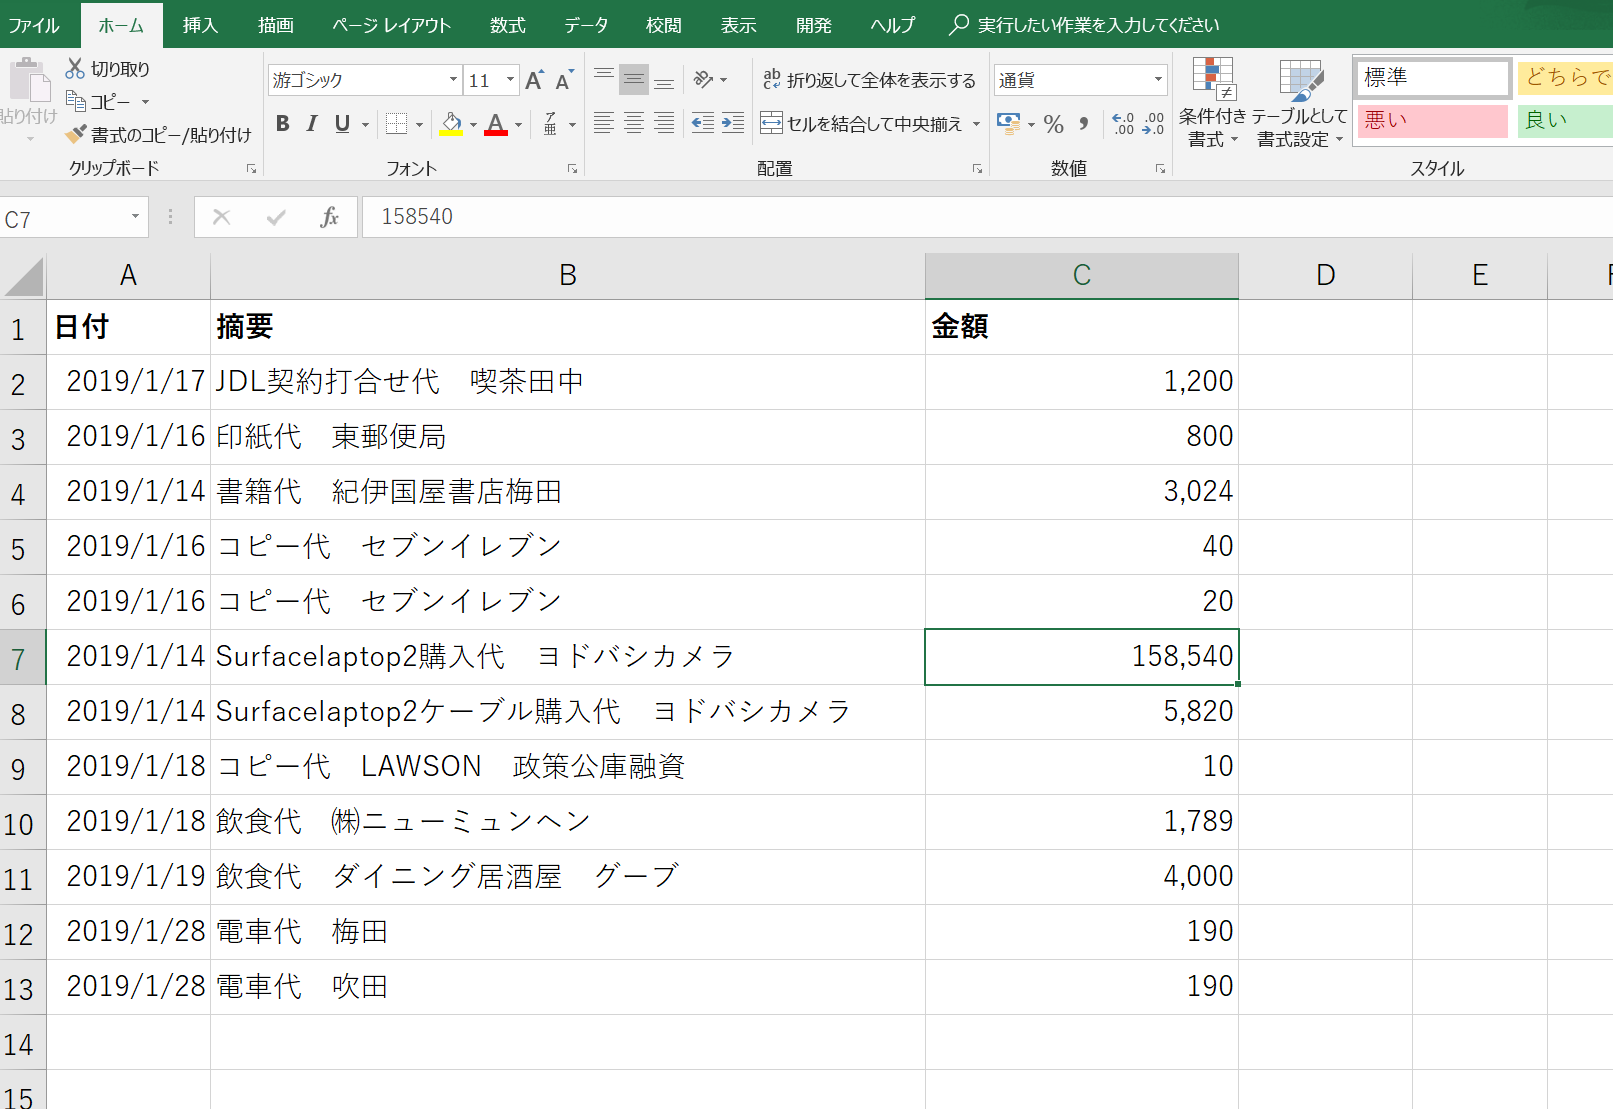Open the データ (Data) ribbon tab

(585, 25)
